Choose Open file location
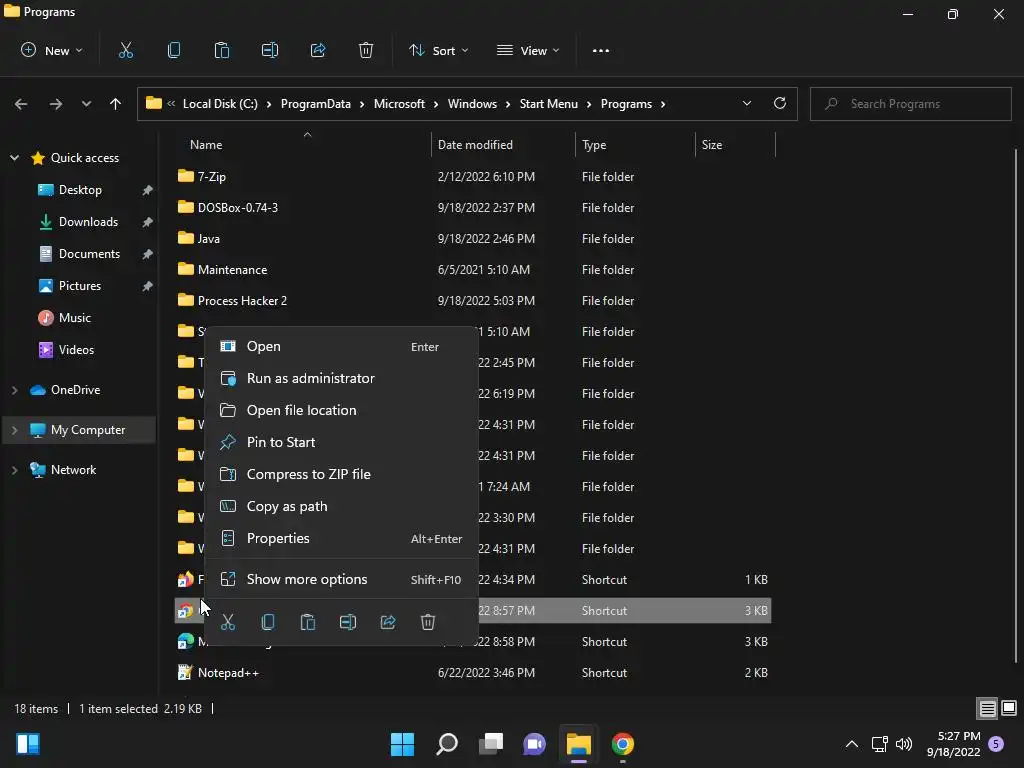The image size is (1024, 768). [342, 410]
